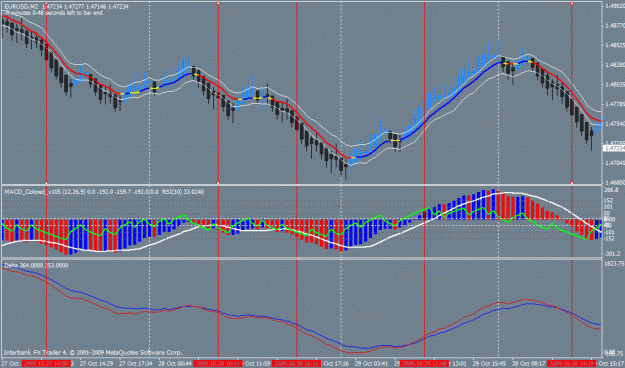Image resolution: width=625 pixels, height=368 pixels.
Task: Click the 1.47785 price scale label
Action: pyautogui.click(x=615, y=104)
